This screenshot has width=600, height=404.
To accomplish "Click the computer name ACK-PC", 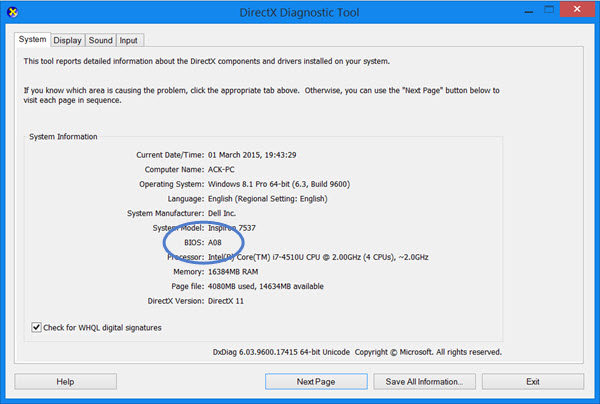I will 221,169.
